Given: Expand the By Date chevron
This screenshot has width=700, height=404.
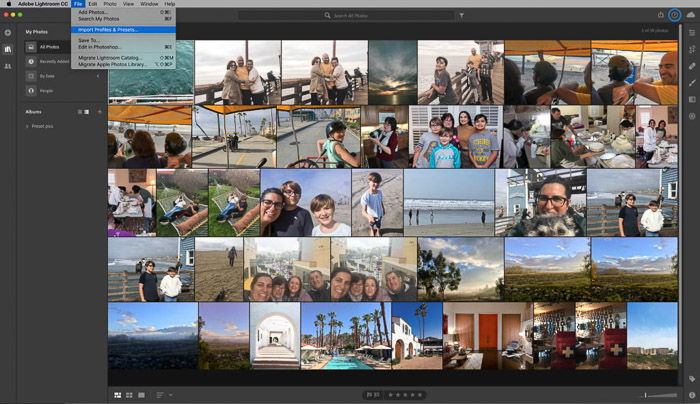Looking at the screenshot, I should coord(98,76).
